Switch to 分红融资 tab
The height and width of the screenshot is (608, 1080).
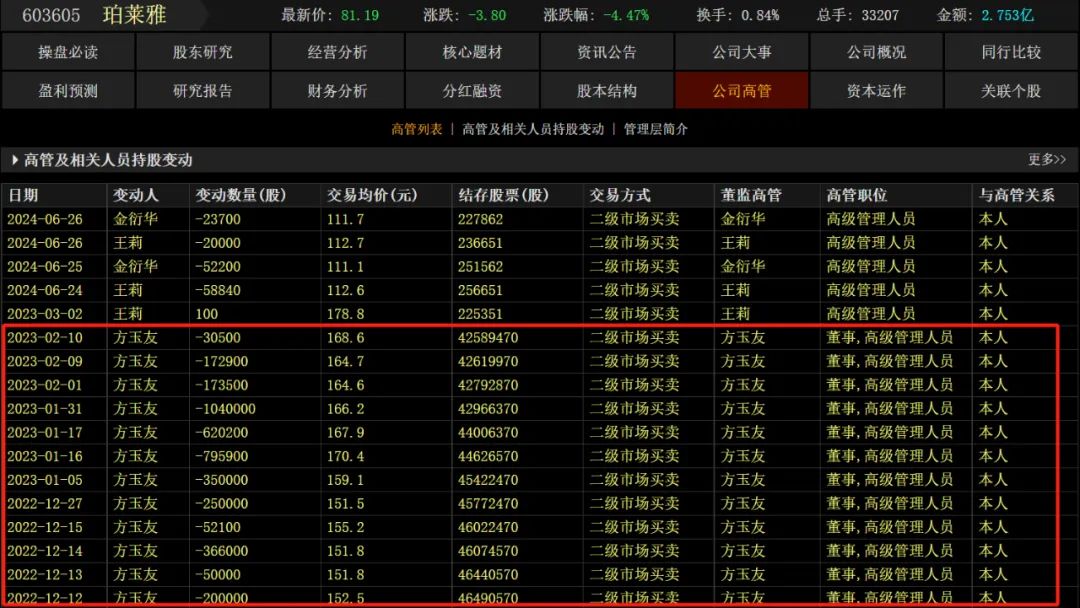pos(472,91)
